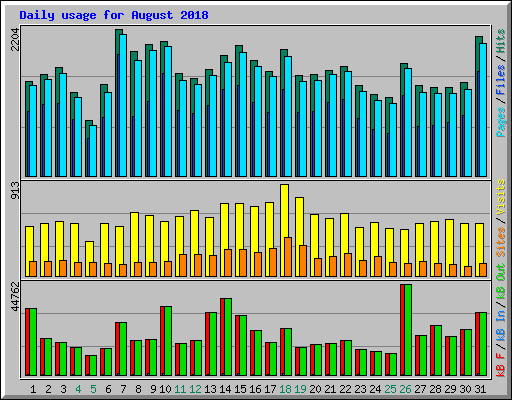Click weekend day label 18

coord(285,389)
